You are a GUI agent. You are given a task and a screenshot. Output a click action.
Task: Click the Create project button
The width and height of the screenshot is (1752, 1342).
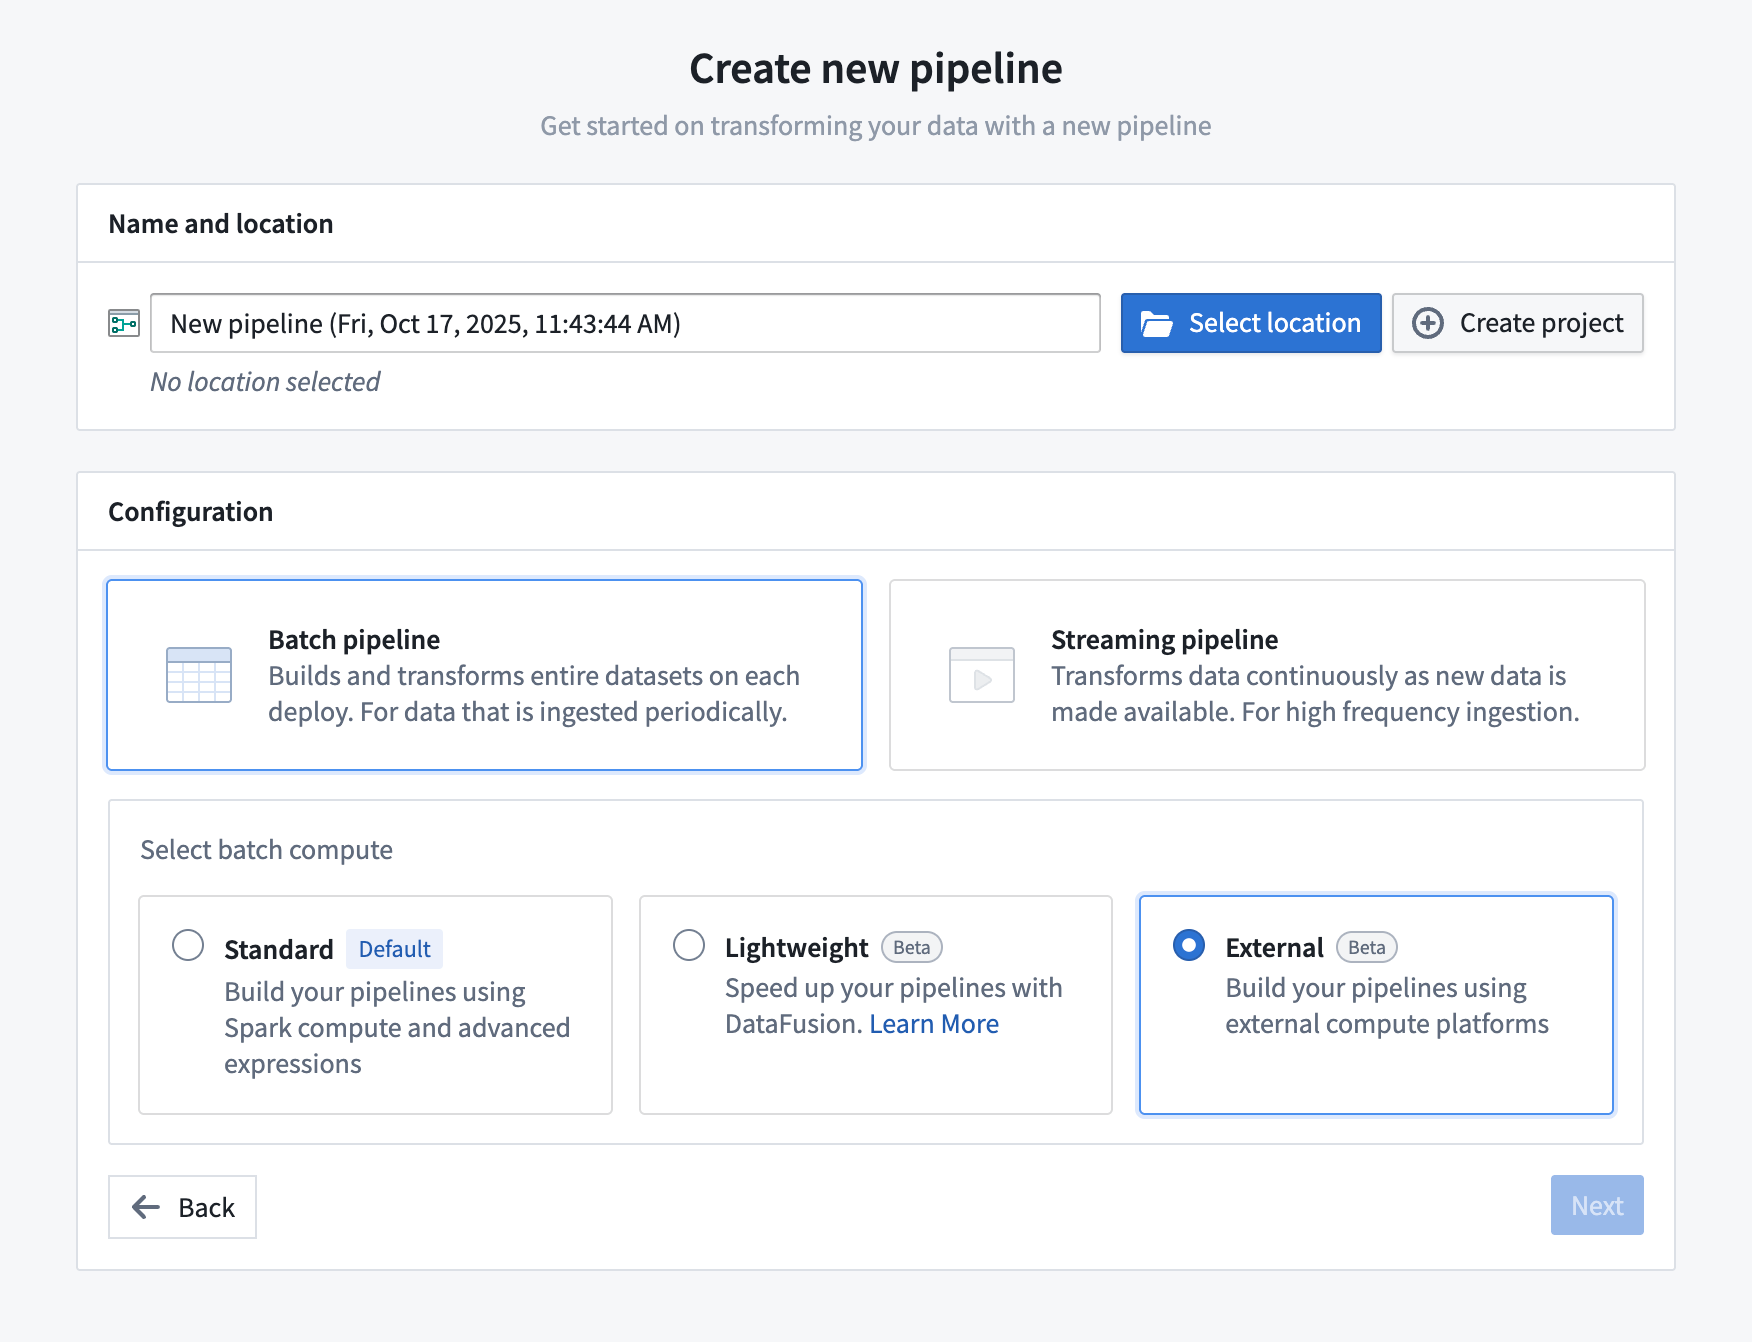pos(1517,323)
